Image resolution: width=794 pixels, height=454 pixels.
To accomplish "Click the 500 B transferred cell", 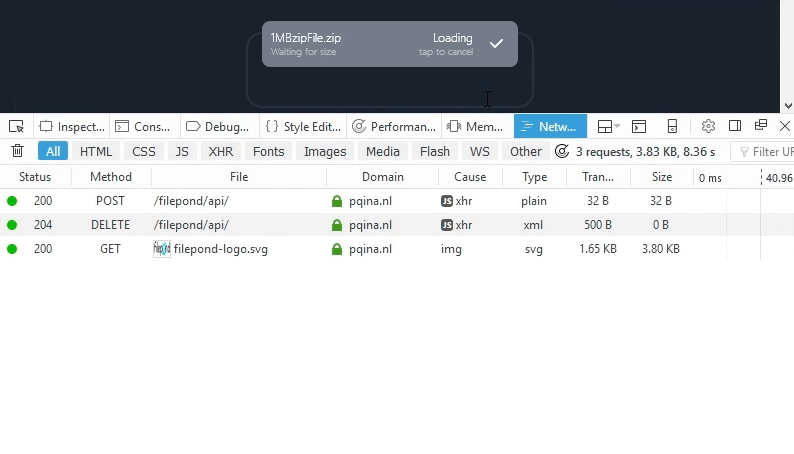I will pyautogui.click(x=598, y=225).
